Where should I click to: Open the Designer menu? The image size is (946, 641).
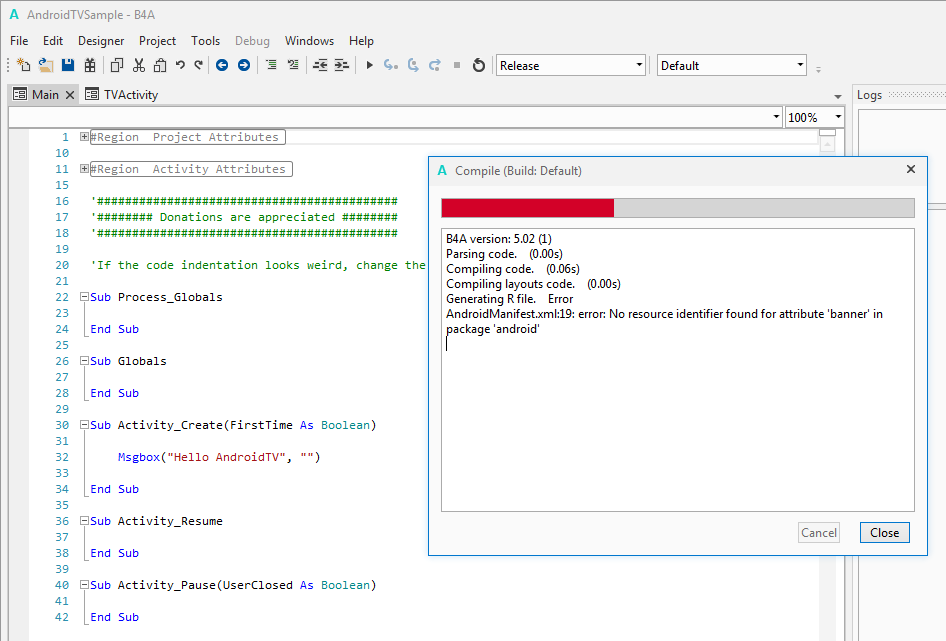101,41
